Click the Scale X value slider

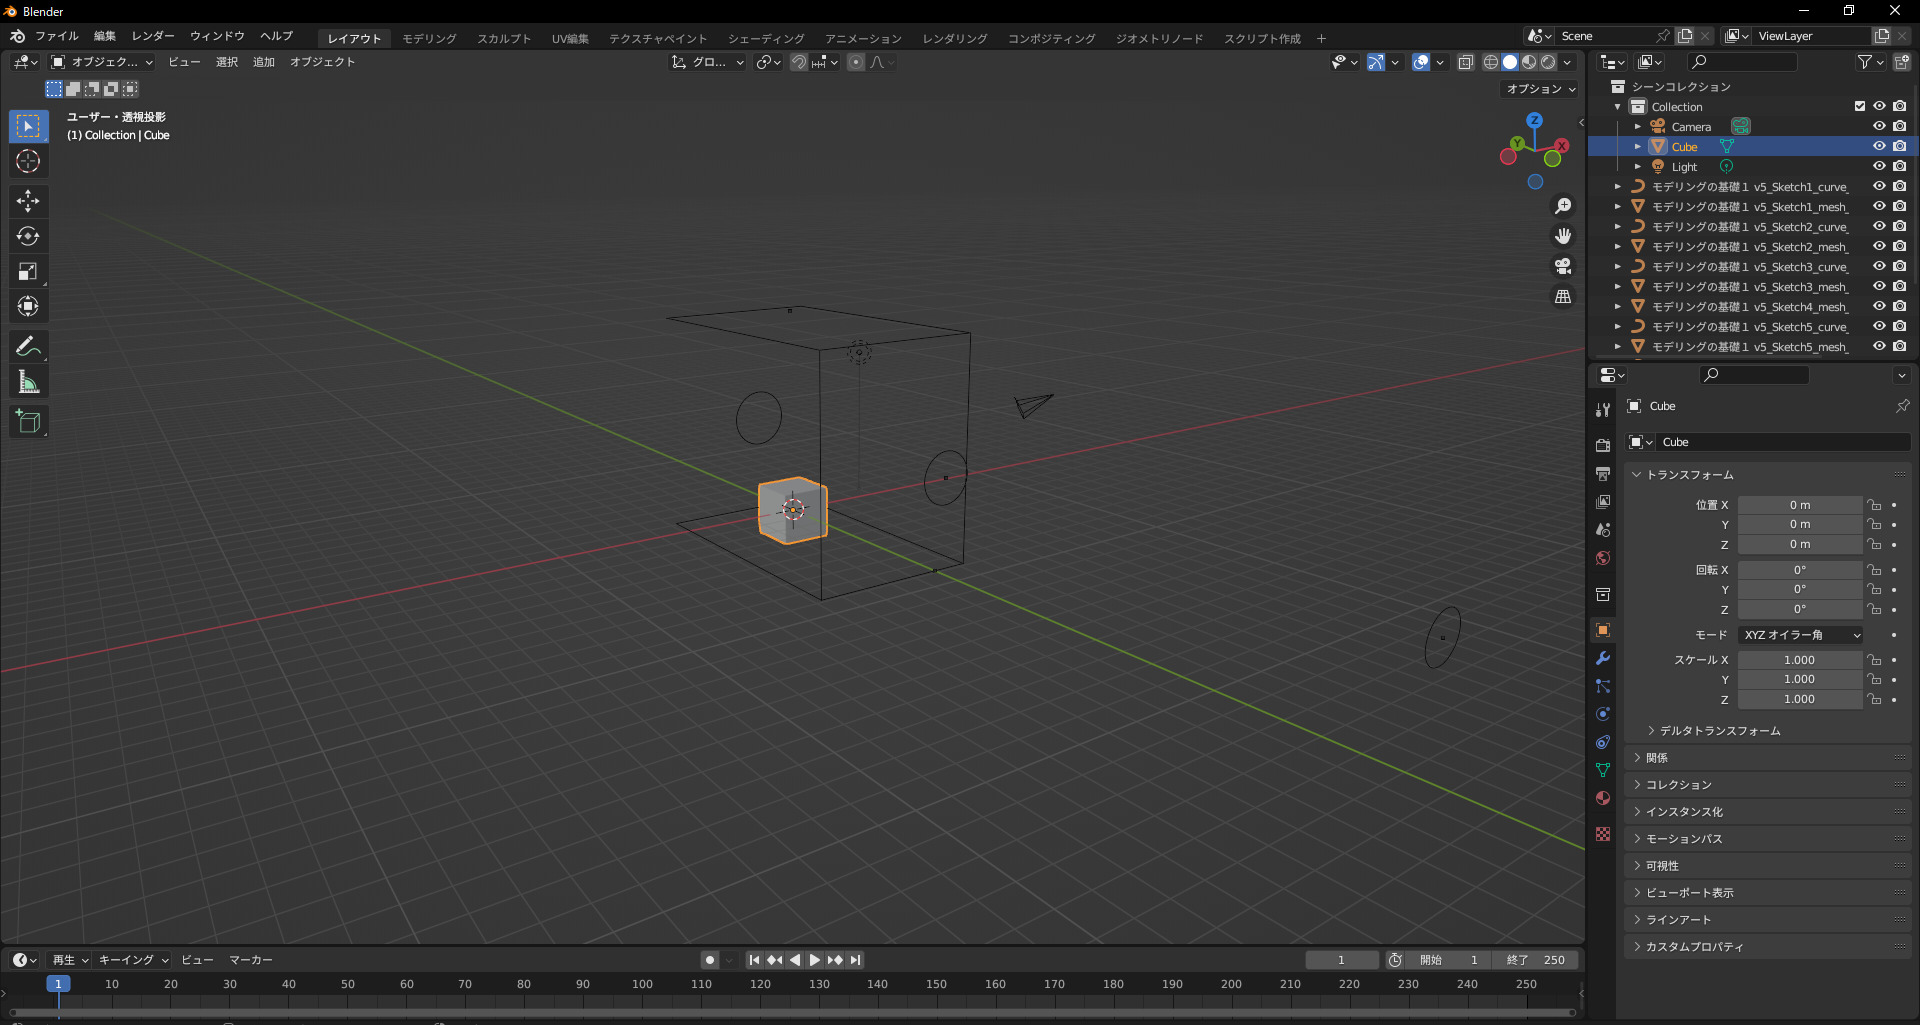[1800, 660]
